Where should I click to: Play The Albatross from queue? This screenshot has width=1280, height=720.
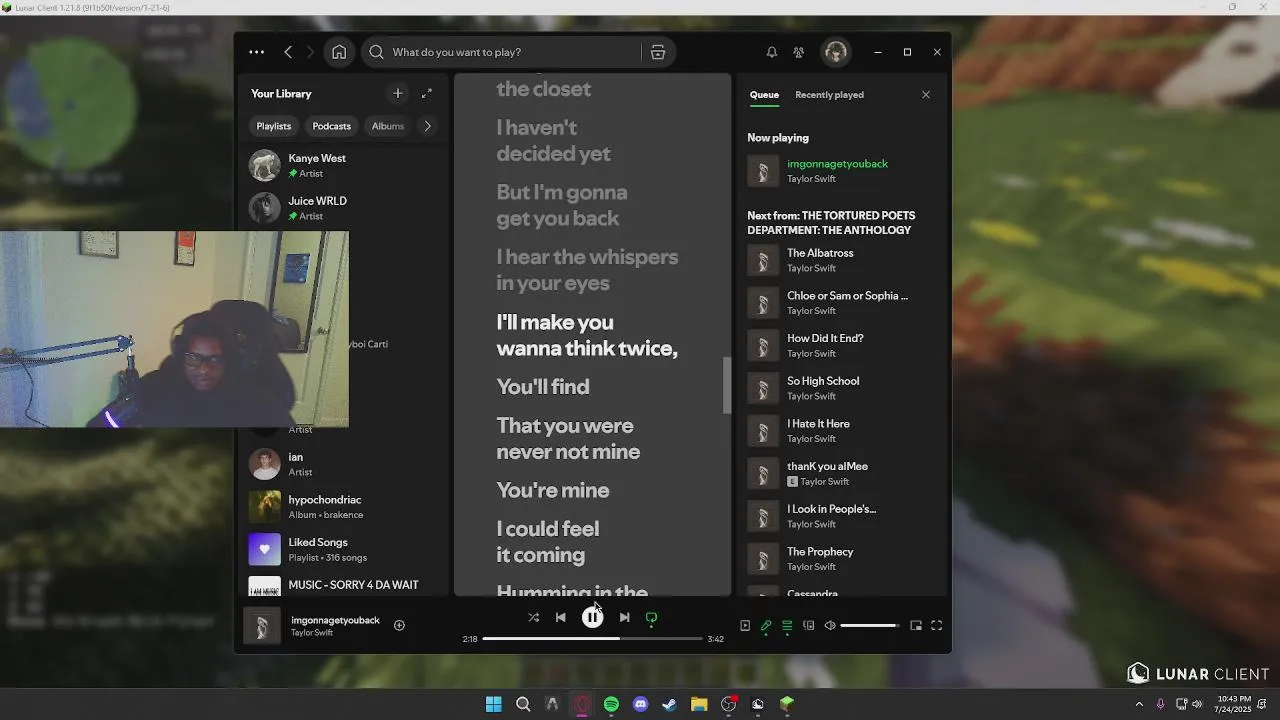843,260
